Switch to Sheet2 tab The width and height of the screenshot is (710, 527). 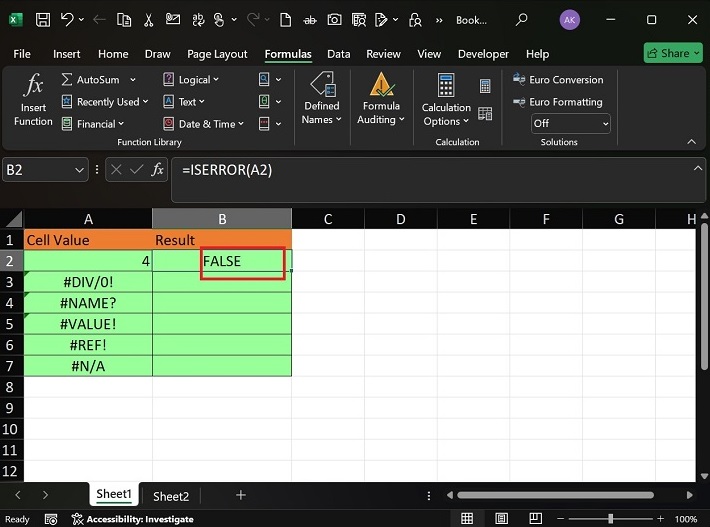coord(171,496)
